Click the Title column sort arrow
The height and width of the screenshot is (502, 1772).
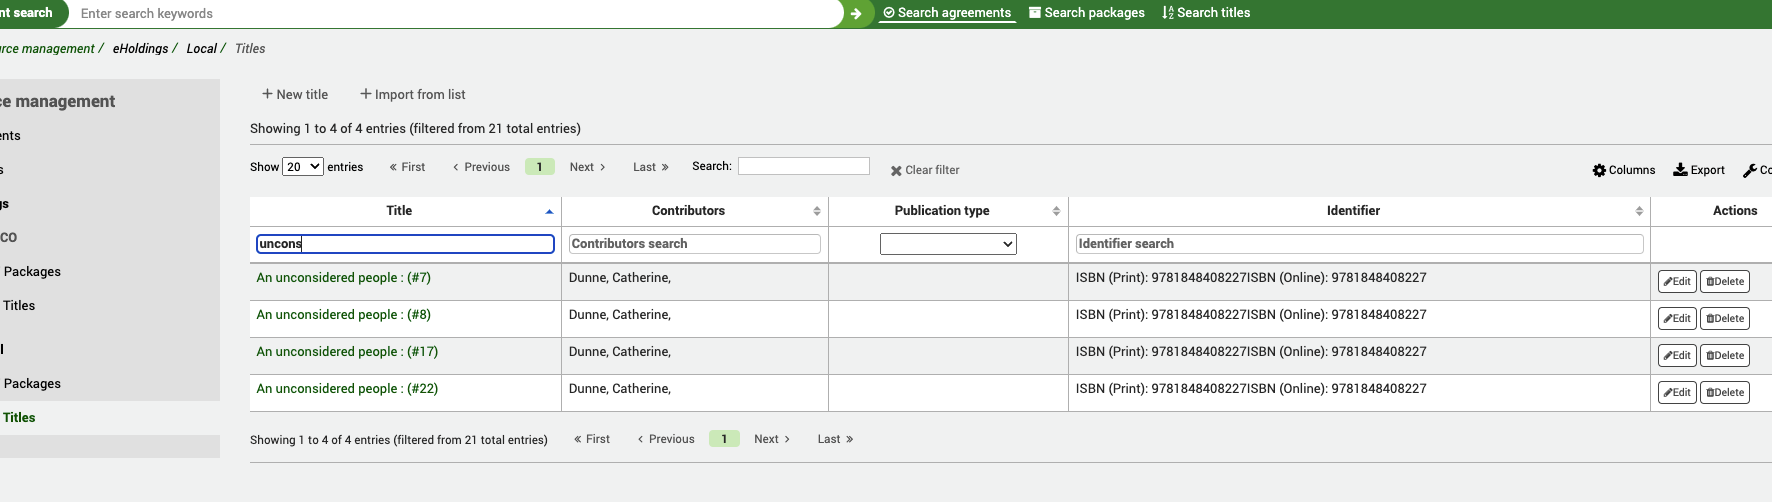point(549,211)
